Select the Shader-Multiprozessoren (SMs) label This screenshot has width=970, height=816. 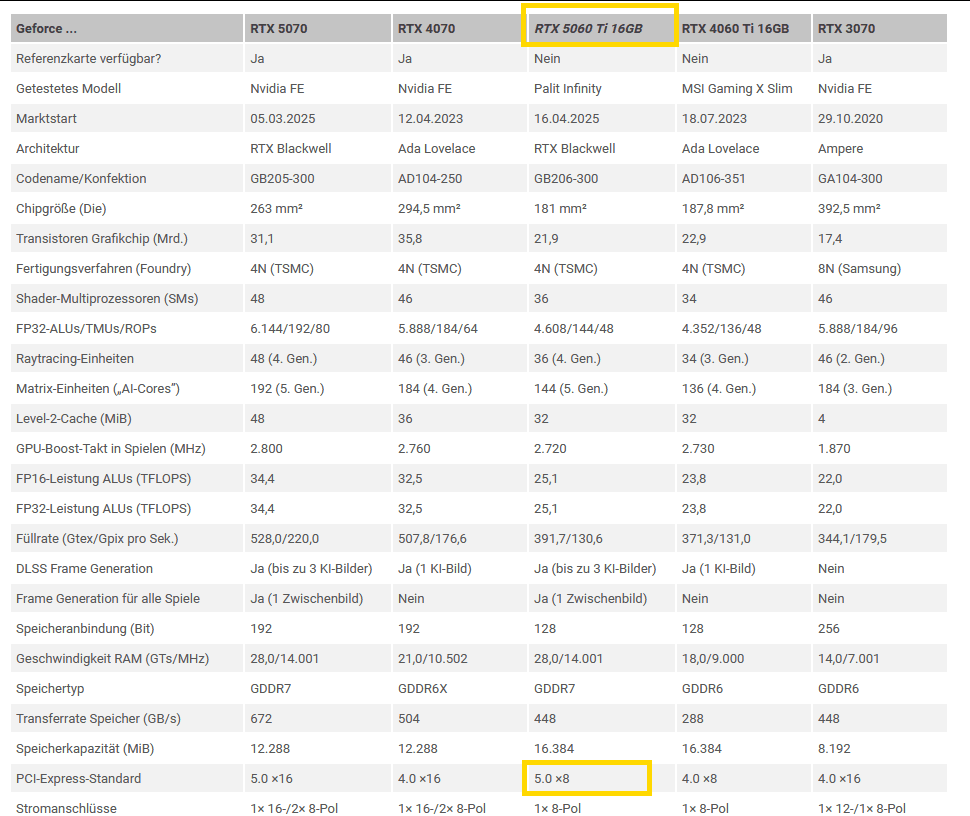coord(107,299)
